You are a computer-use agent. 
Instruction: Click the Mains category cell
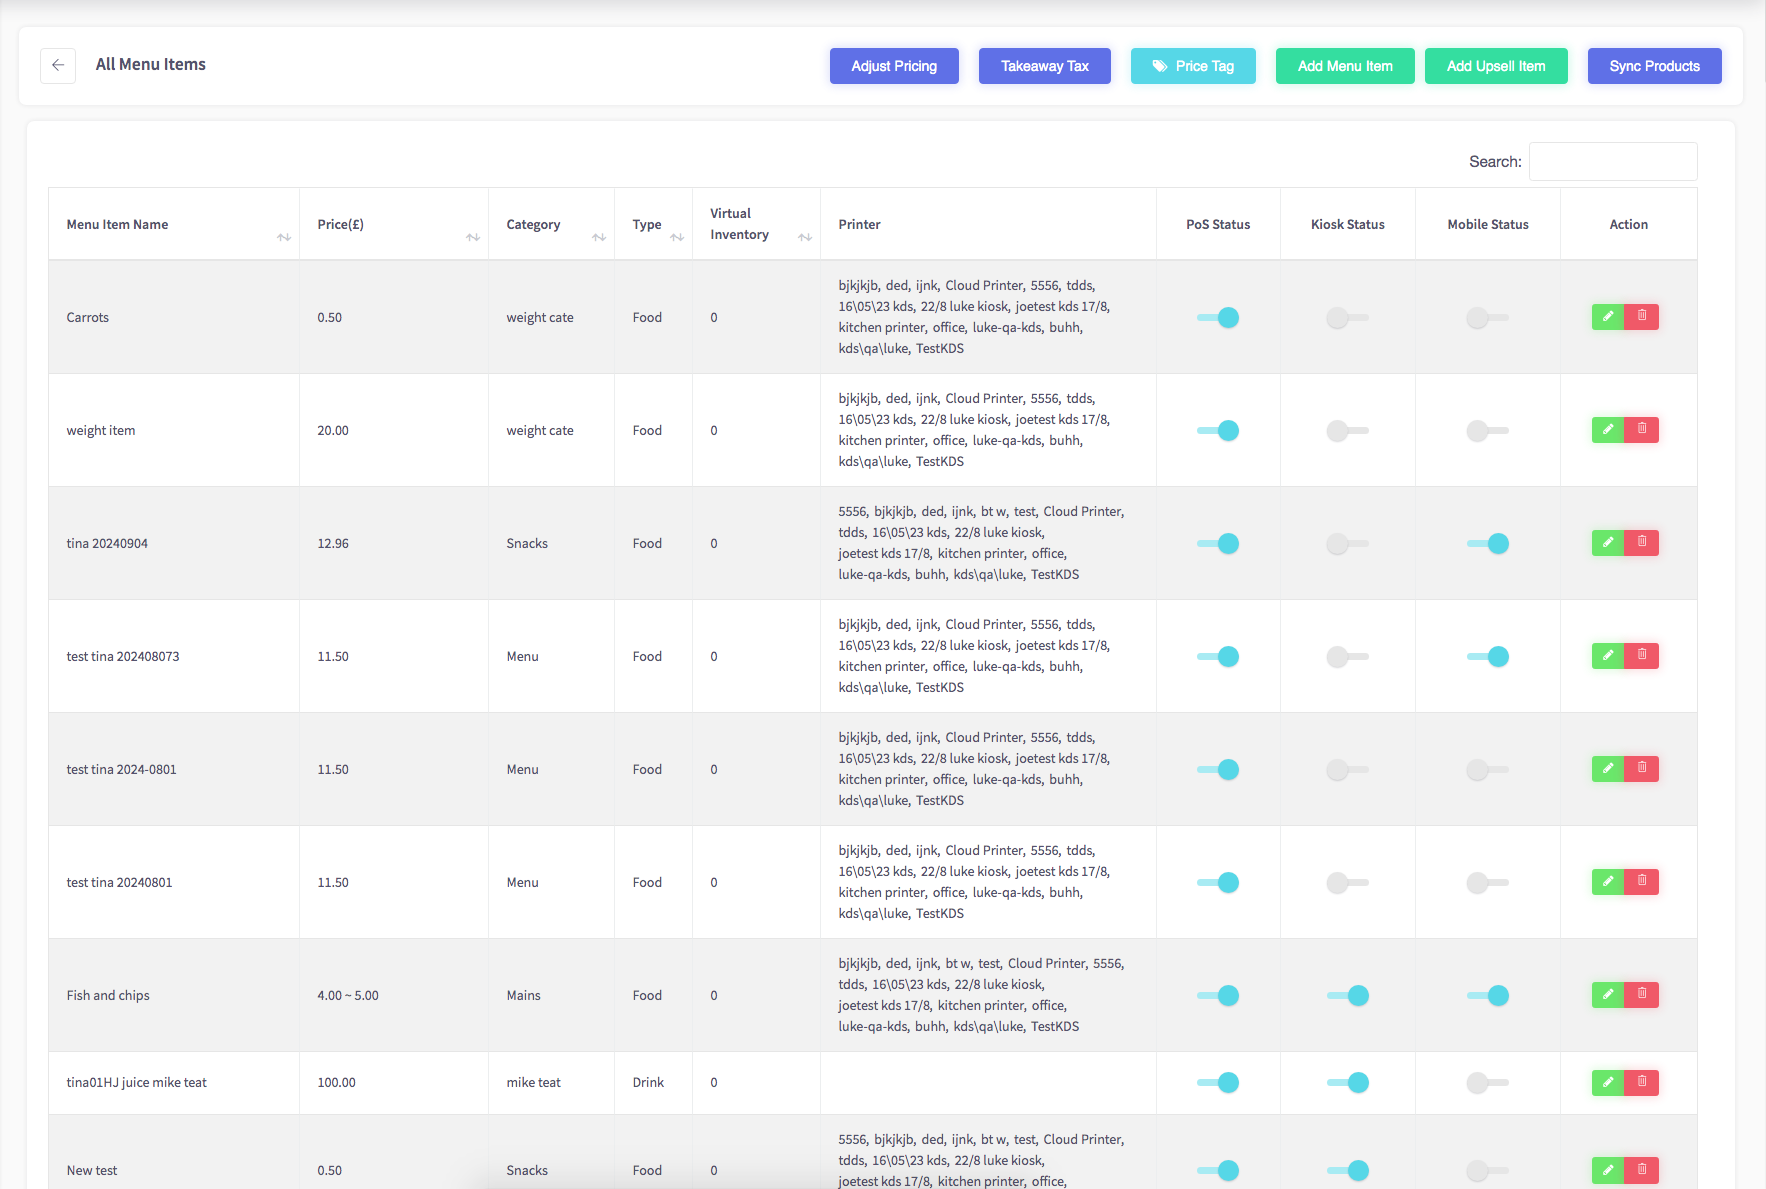click(x=524, y=995)
